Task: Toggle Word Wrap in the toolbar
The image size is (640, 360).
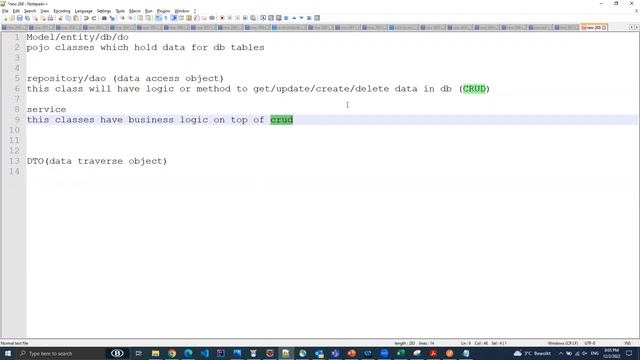Action: (158, 18)
